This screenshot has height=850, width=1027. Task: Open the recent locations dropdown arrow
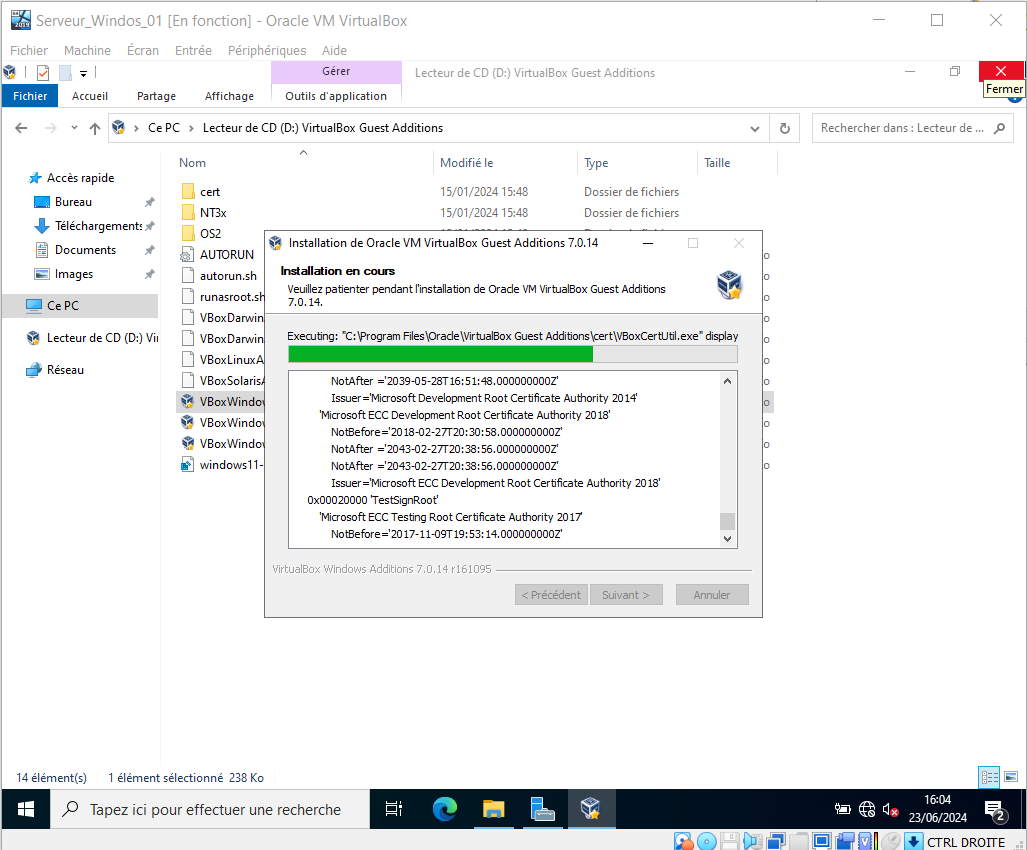click(x=73, y=128)
